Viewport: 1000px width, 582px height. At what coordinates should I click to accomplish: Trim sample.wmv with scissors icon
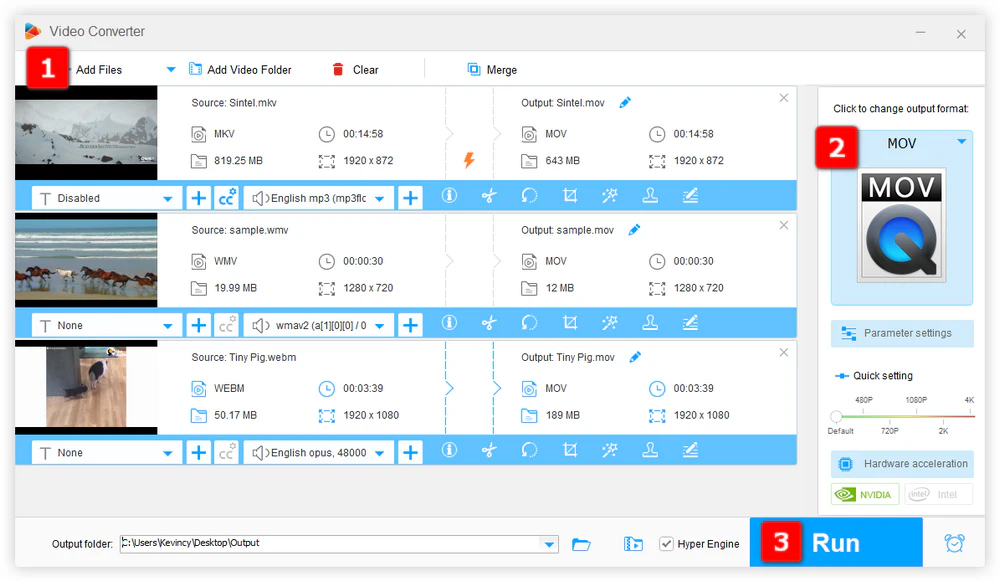coord(489,323)
